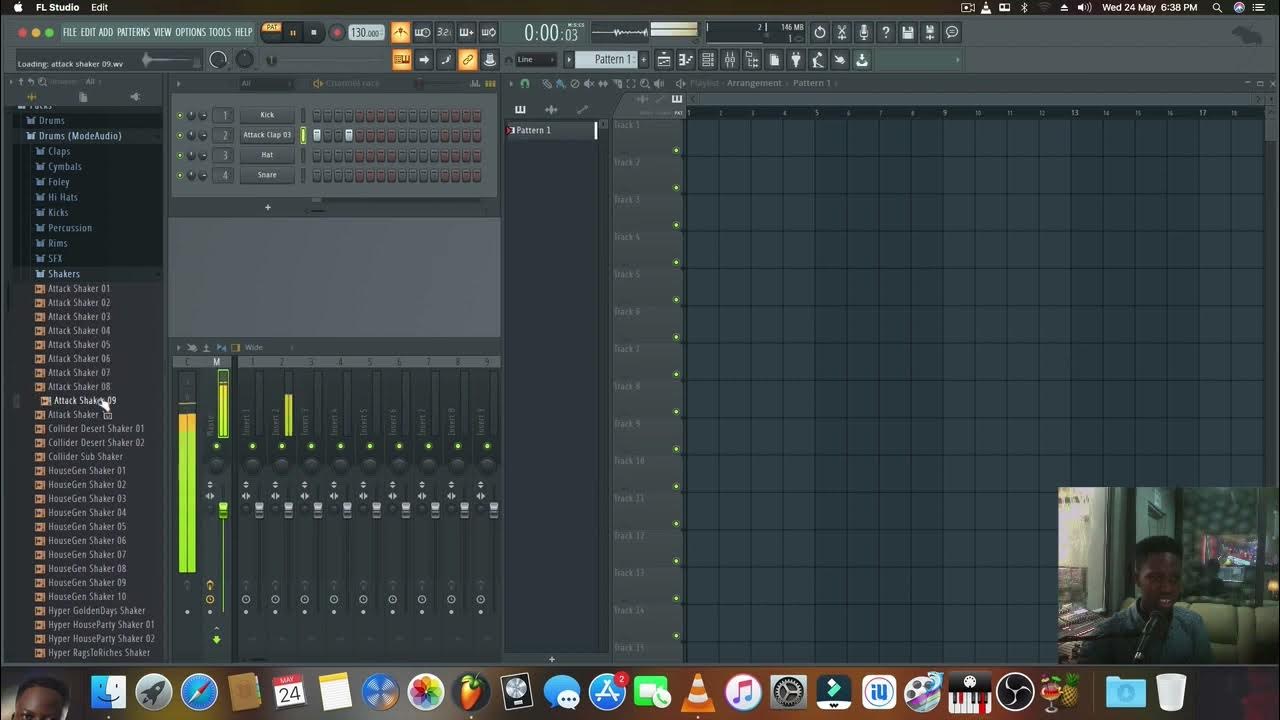Select piano roll icon in pattern picker
1280x720 pixels.
point(520,109)
